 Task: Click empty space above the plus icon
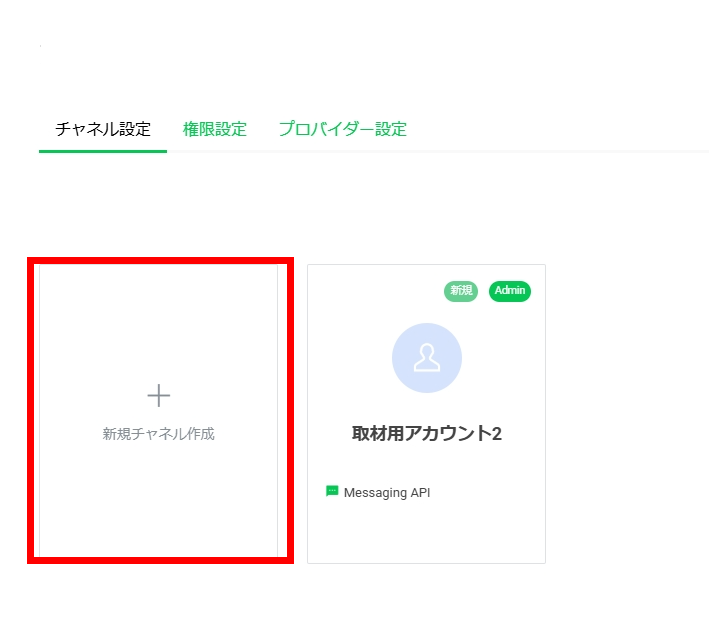pos(158,320)
